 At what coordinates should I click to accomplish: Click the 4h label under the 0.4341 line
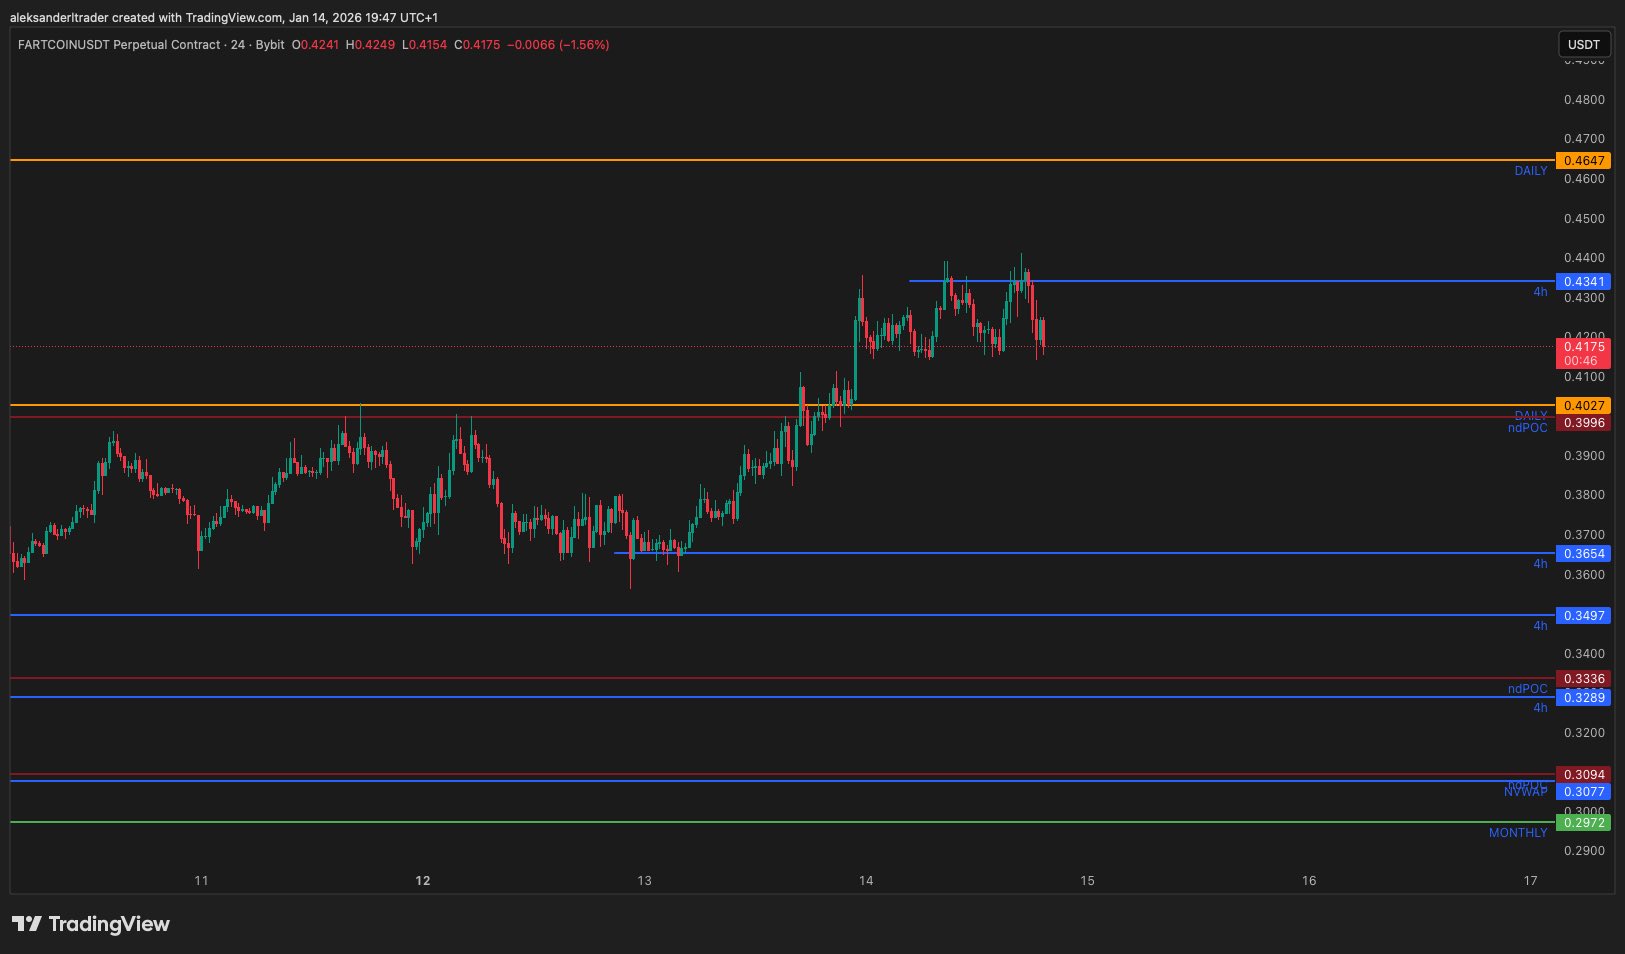click(1540, 292)
